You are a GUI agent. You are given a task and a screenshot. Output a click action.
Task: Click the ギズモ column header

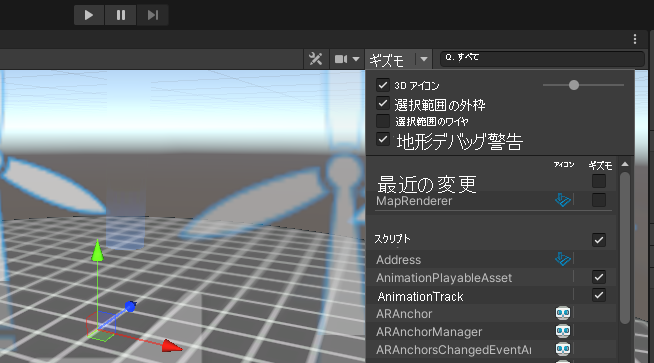(x=600, y=166)
